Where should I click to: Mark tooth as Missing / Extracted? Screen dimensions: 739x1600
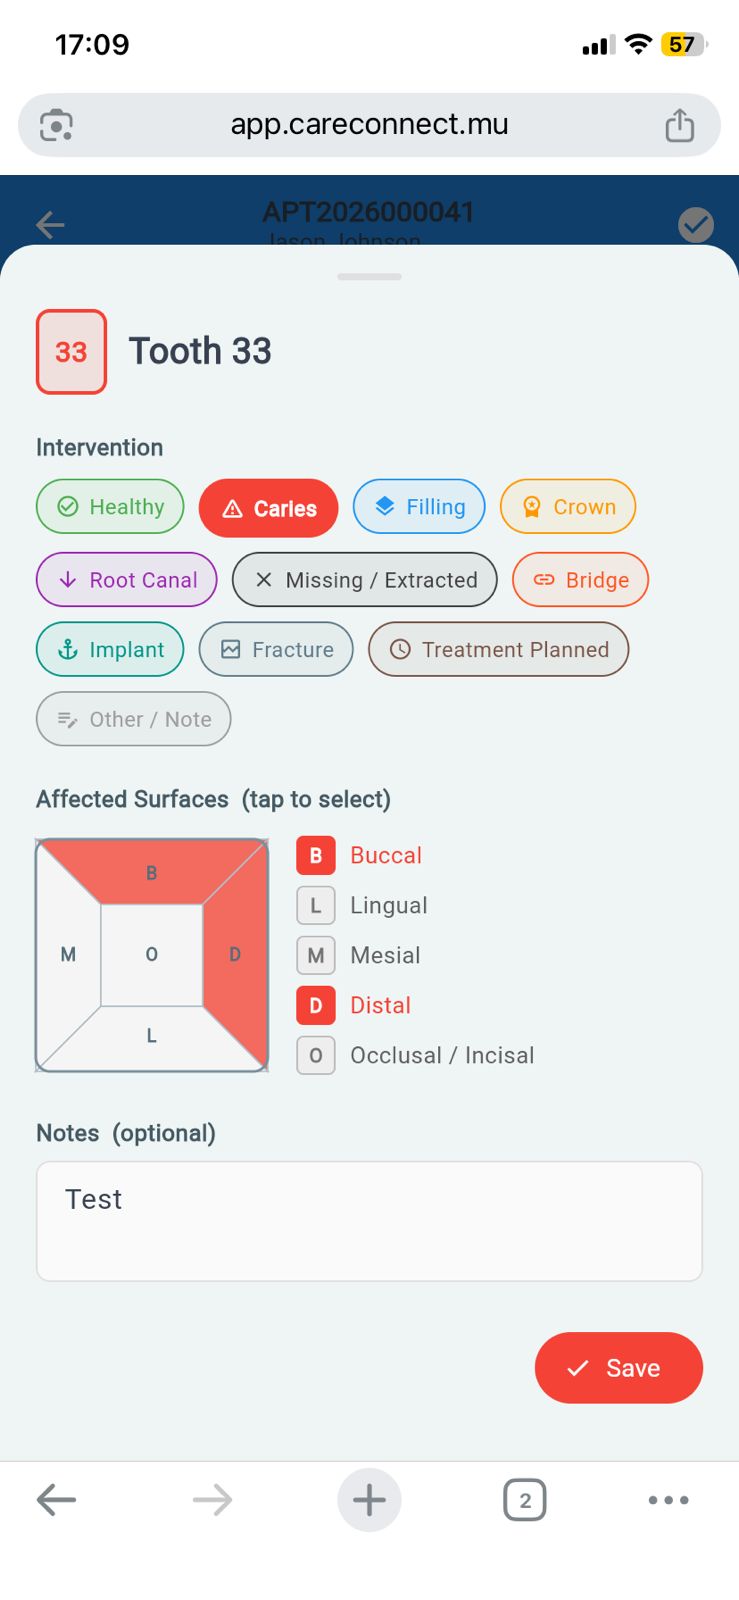point(364,580)
